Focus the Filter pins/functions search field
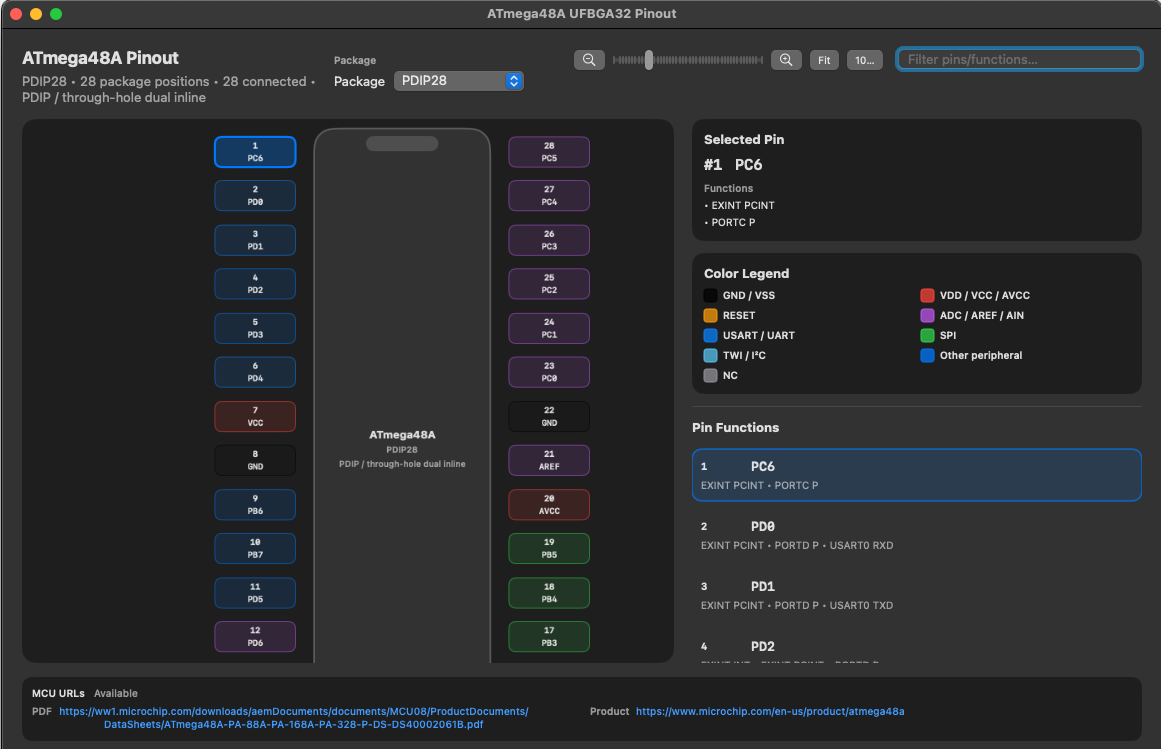The image size is (1161, 749). (x=1019, y=59)
